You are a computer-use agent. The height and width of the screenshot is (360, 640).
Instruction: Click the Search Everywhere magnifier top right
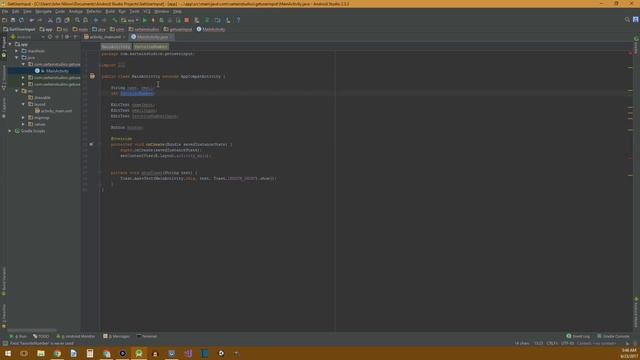click(627, 20)
